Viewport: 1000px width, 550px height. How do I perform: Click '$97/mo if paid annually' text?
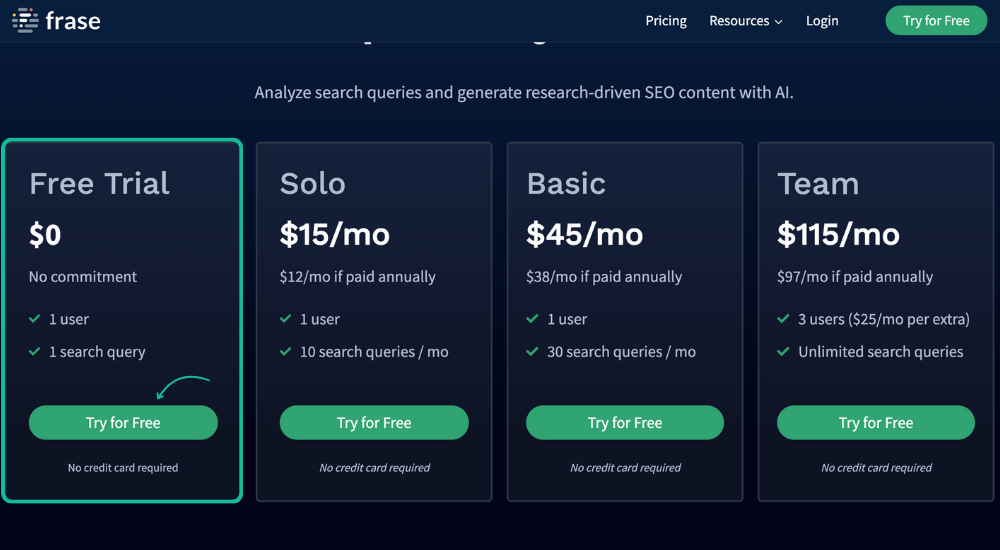(855, 277)
